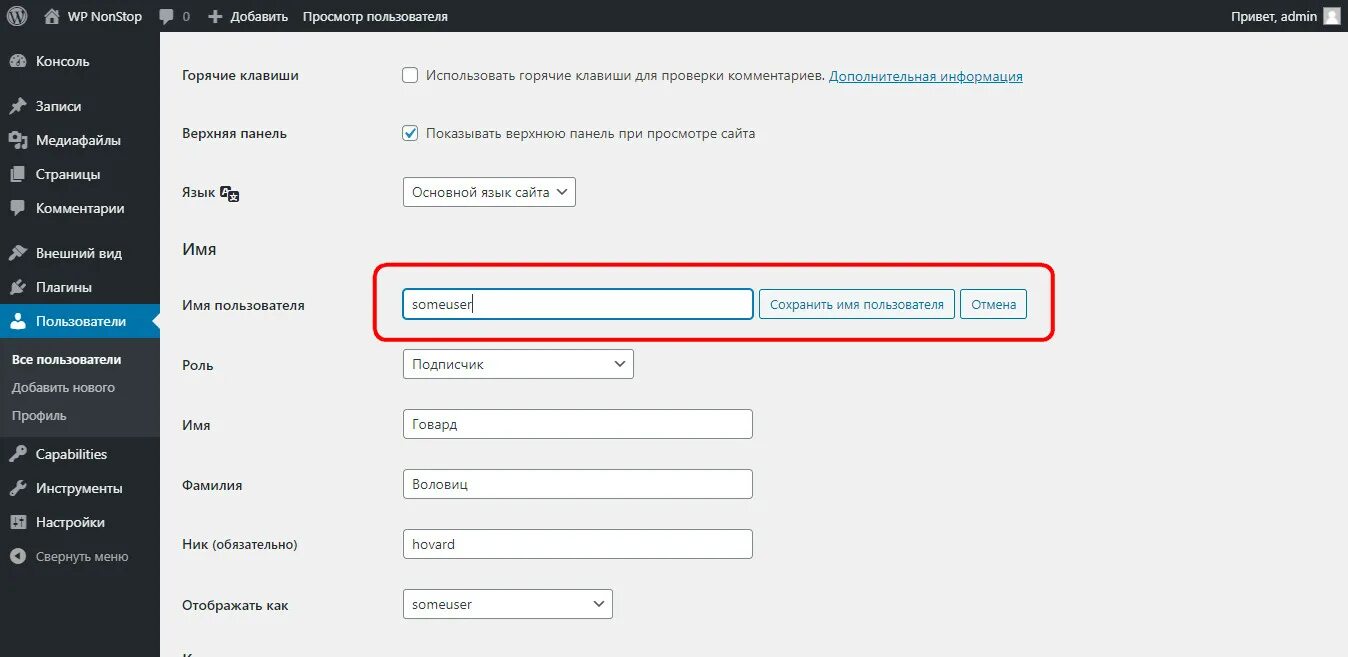
Task: Open the Основной язык сайта language dropdown
Action: click(489, 192)
